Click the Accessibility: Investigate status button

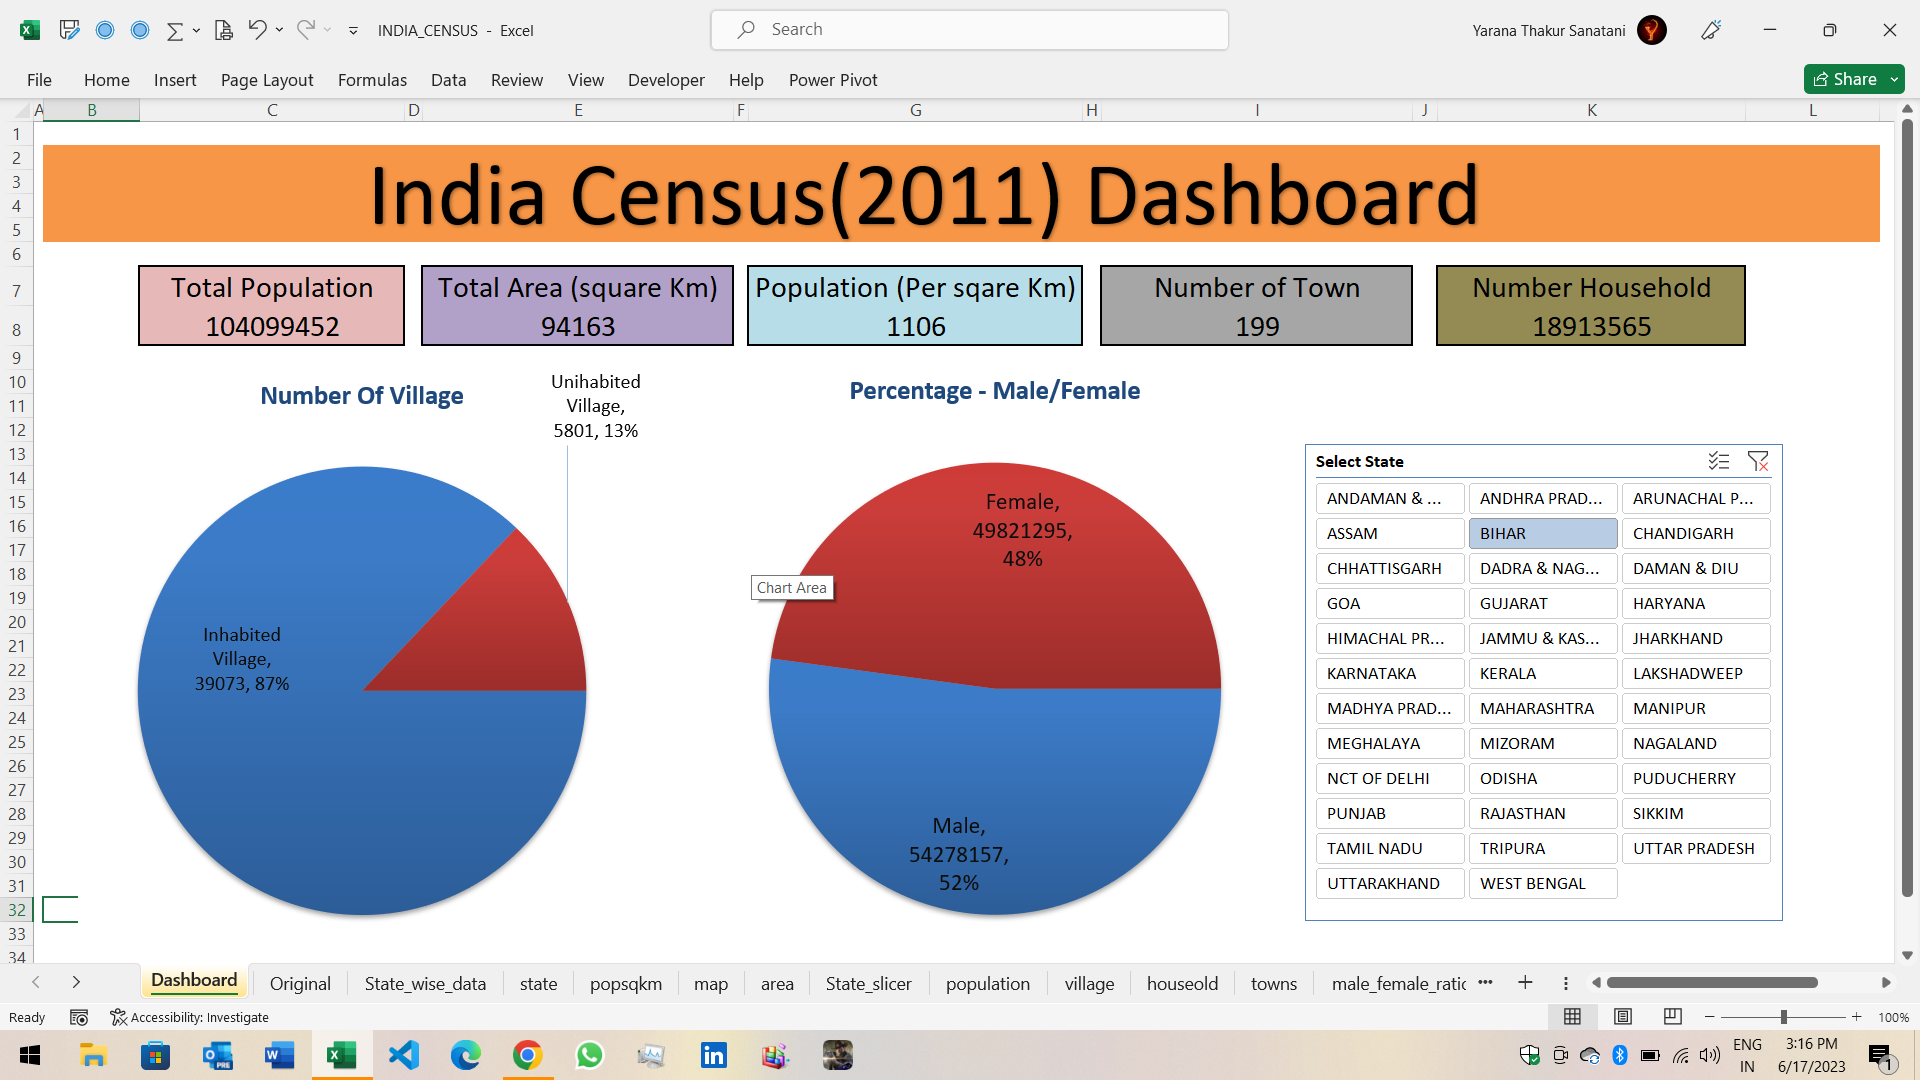click(190, 1017)
